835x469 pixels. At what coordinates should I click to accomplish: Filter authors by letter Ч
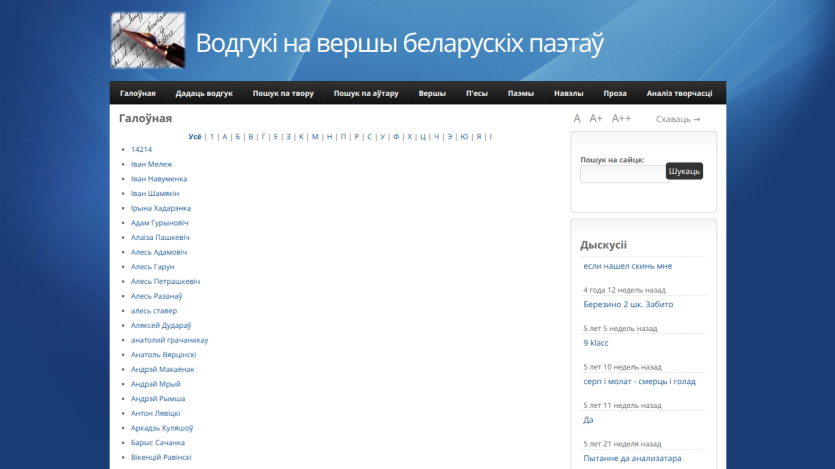(x=437, y=137)
